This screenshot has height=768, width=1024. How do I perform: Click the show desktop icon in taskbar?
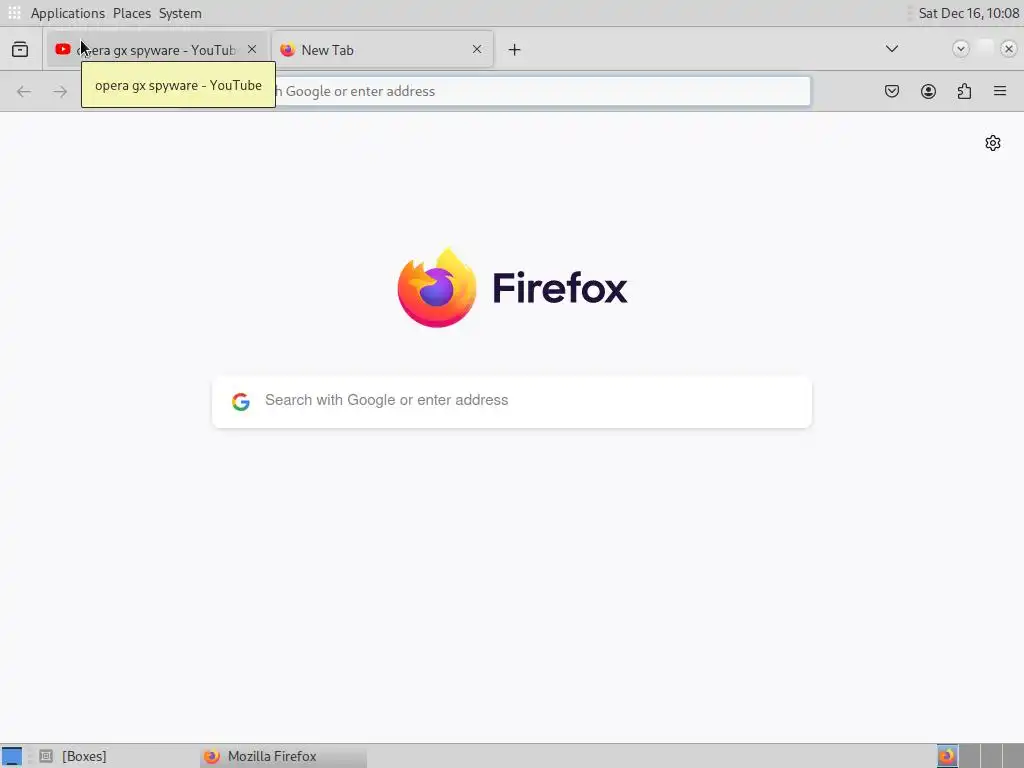(12, 756)
